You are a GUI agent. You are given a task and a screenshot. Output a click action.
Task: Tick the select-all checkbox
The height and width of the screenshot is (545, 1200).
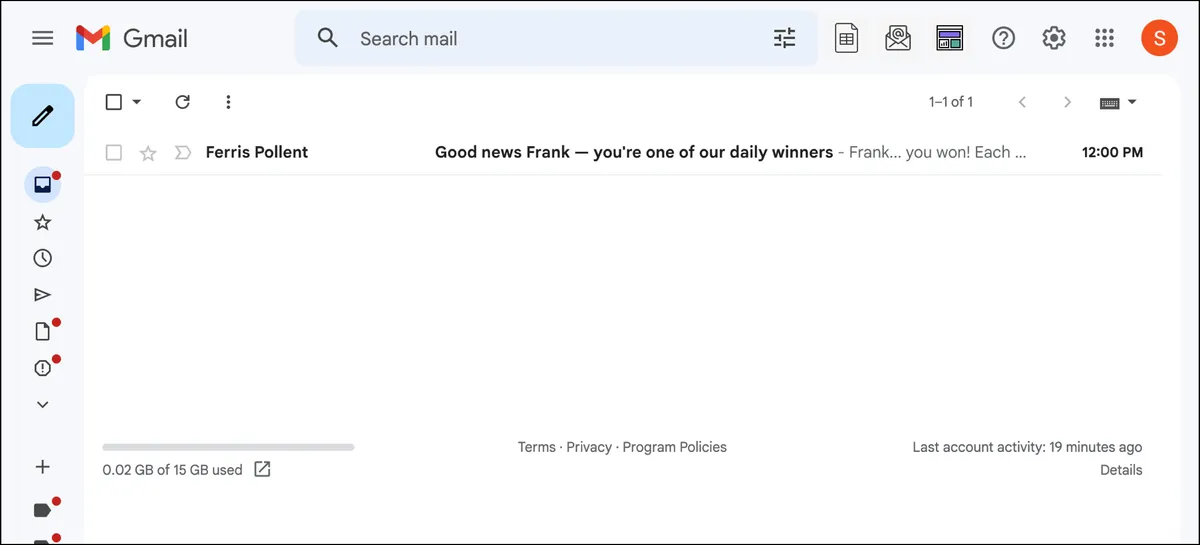pyautogui.click(x=114, y=102)
